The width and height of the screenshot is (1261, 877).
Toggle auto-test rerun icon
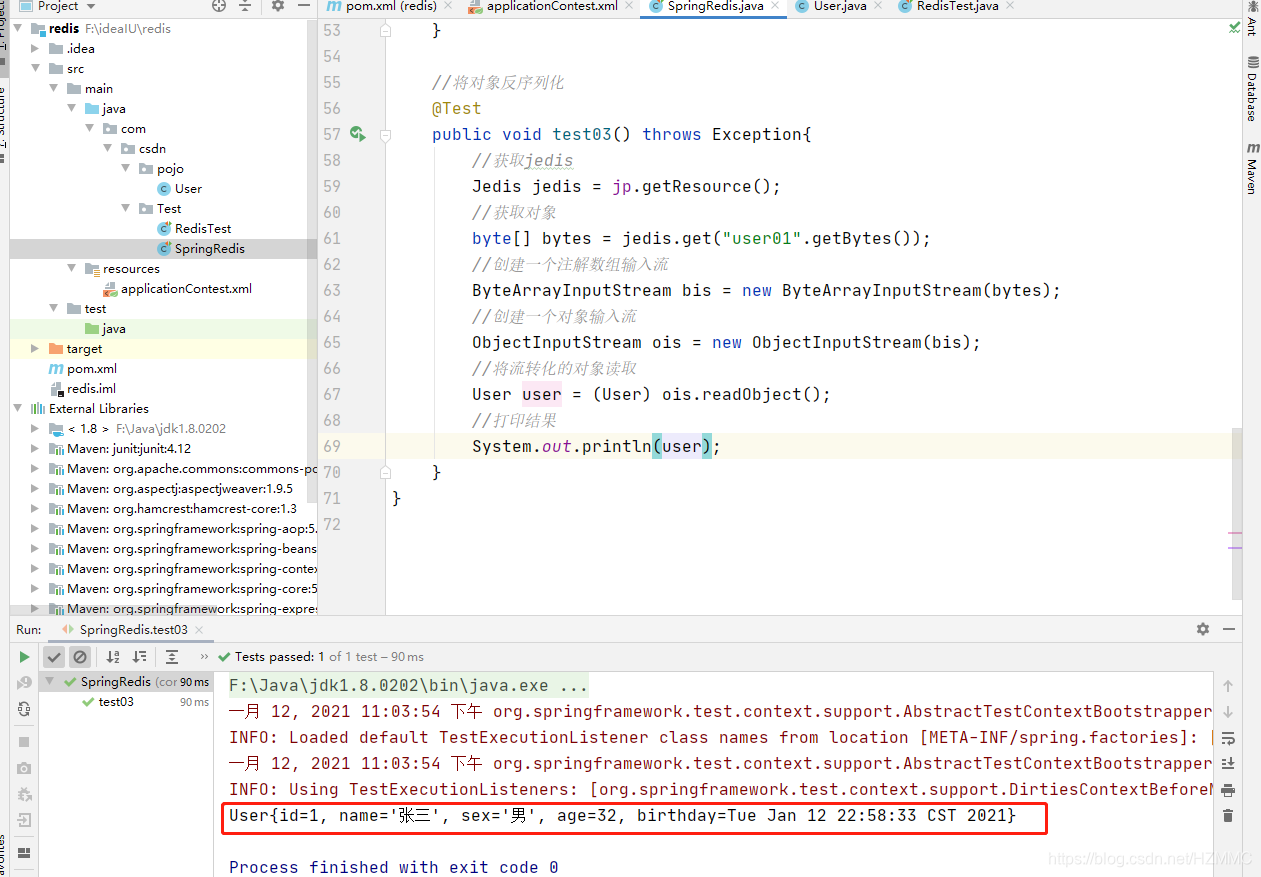click(25, 709)
